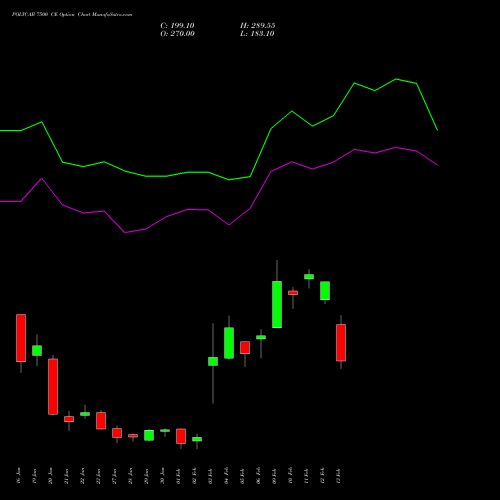
Task: Click the 04 Feb date label
Action: (226, 476)
